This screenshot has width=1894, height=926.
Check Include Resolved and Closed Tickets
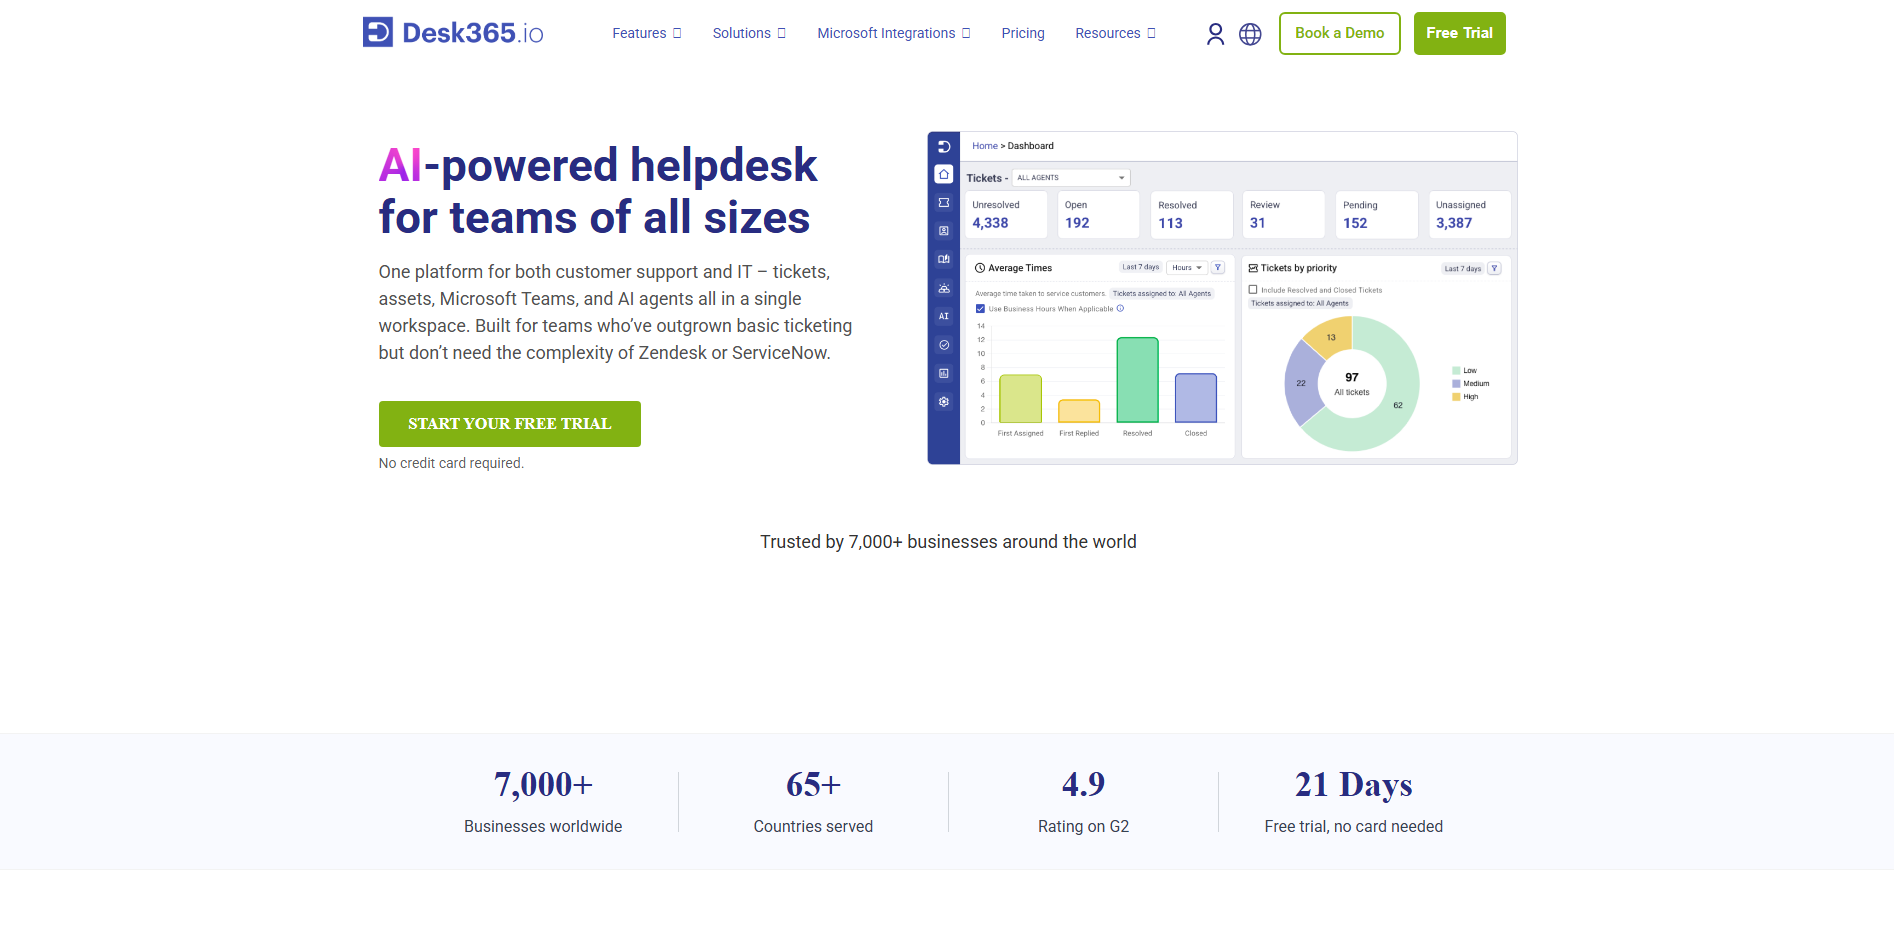pyautogui.click(x=1253, y=290)
